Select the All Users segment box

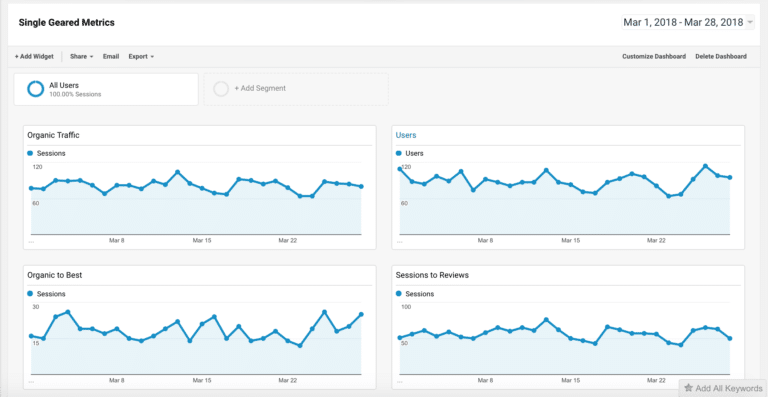coord(106,89)
